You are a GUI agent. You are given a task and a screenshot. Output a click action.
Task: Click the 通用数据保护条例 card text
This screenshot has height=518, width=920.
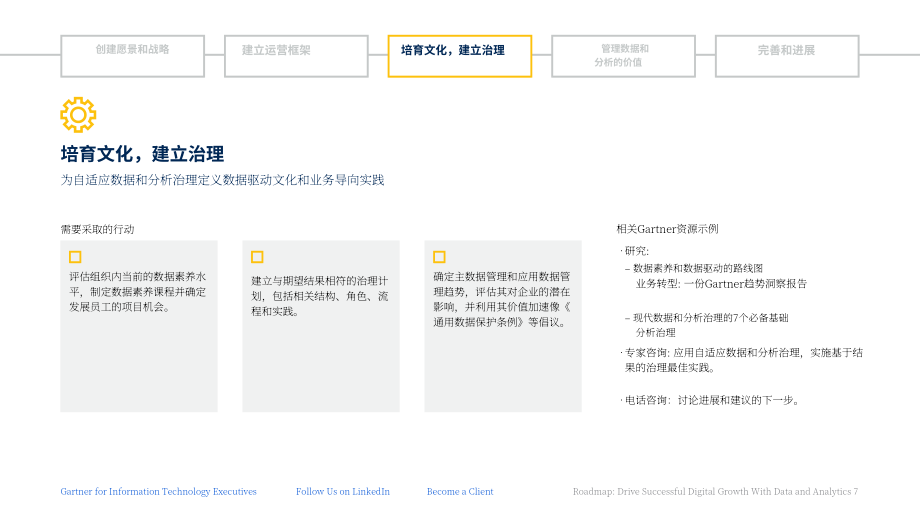point(502,299)
